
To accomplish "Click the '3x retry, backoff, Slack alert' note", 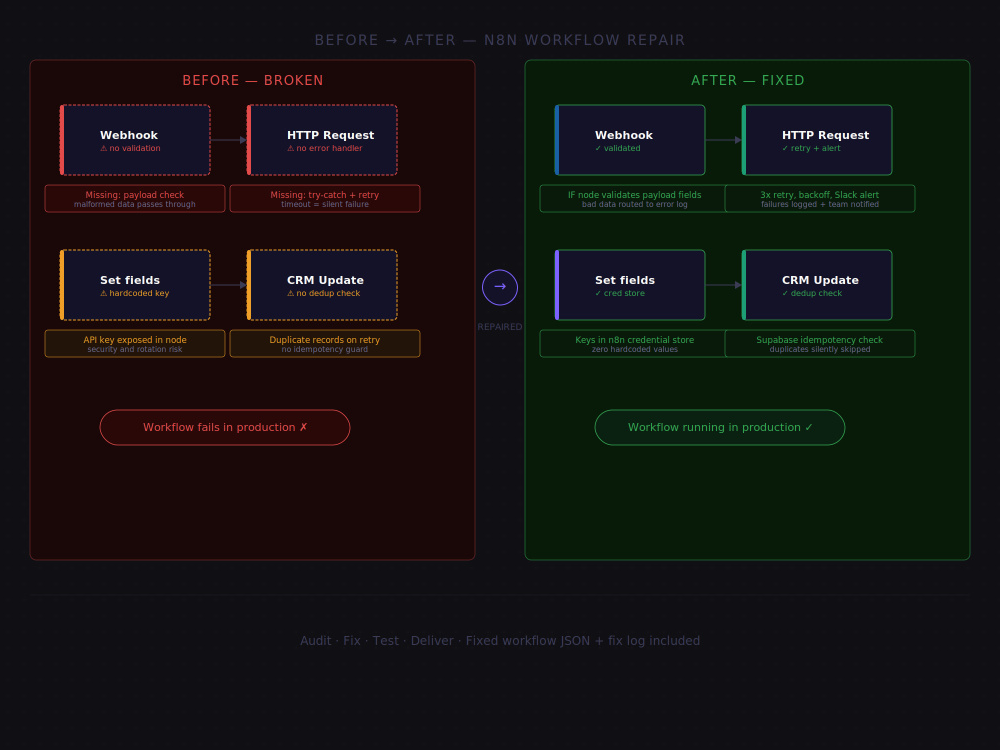I will tap(820, 198).
